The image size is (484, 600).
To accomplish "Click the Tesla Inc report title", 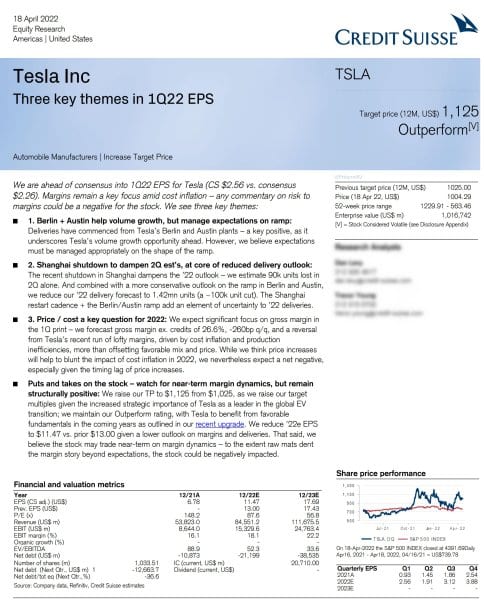I will tap(52, 76).
